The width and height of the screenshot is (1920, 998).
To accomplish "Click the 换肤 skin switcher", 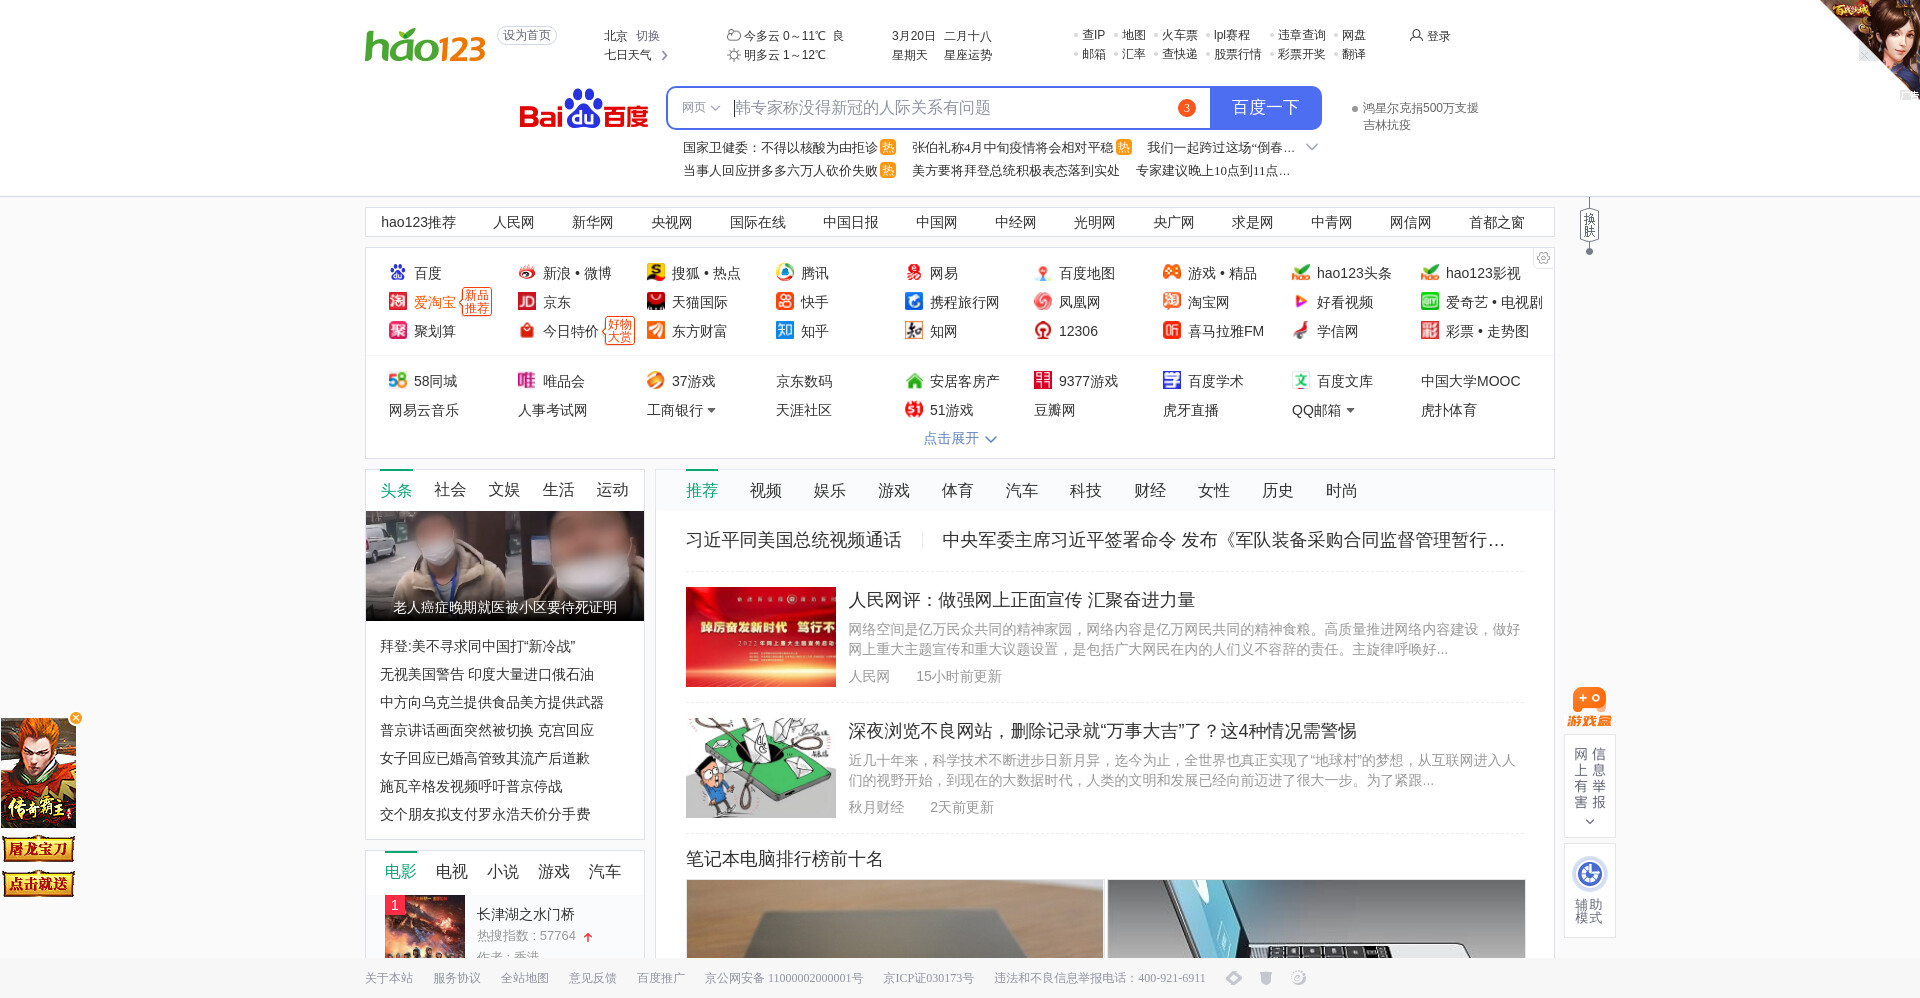I will 1589,225.
